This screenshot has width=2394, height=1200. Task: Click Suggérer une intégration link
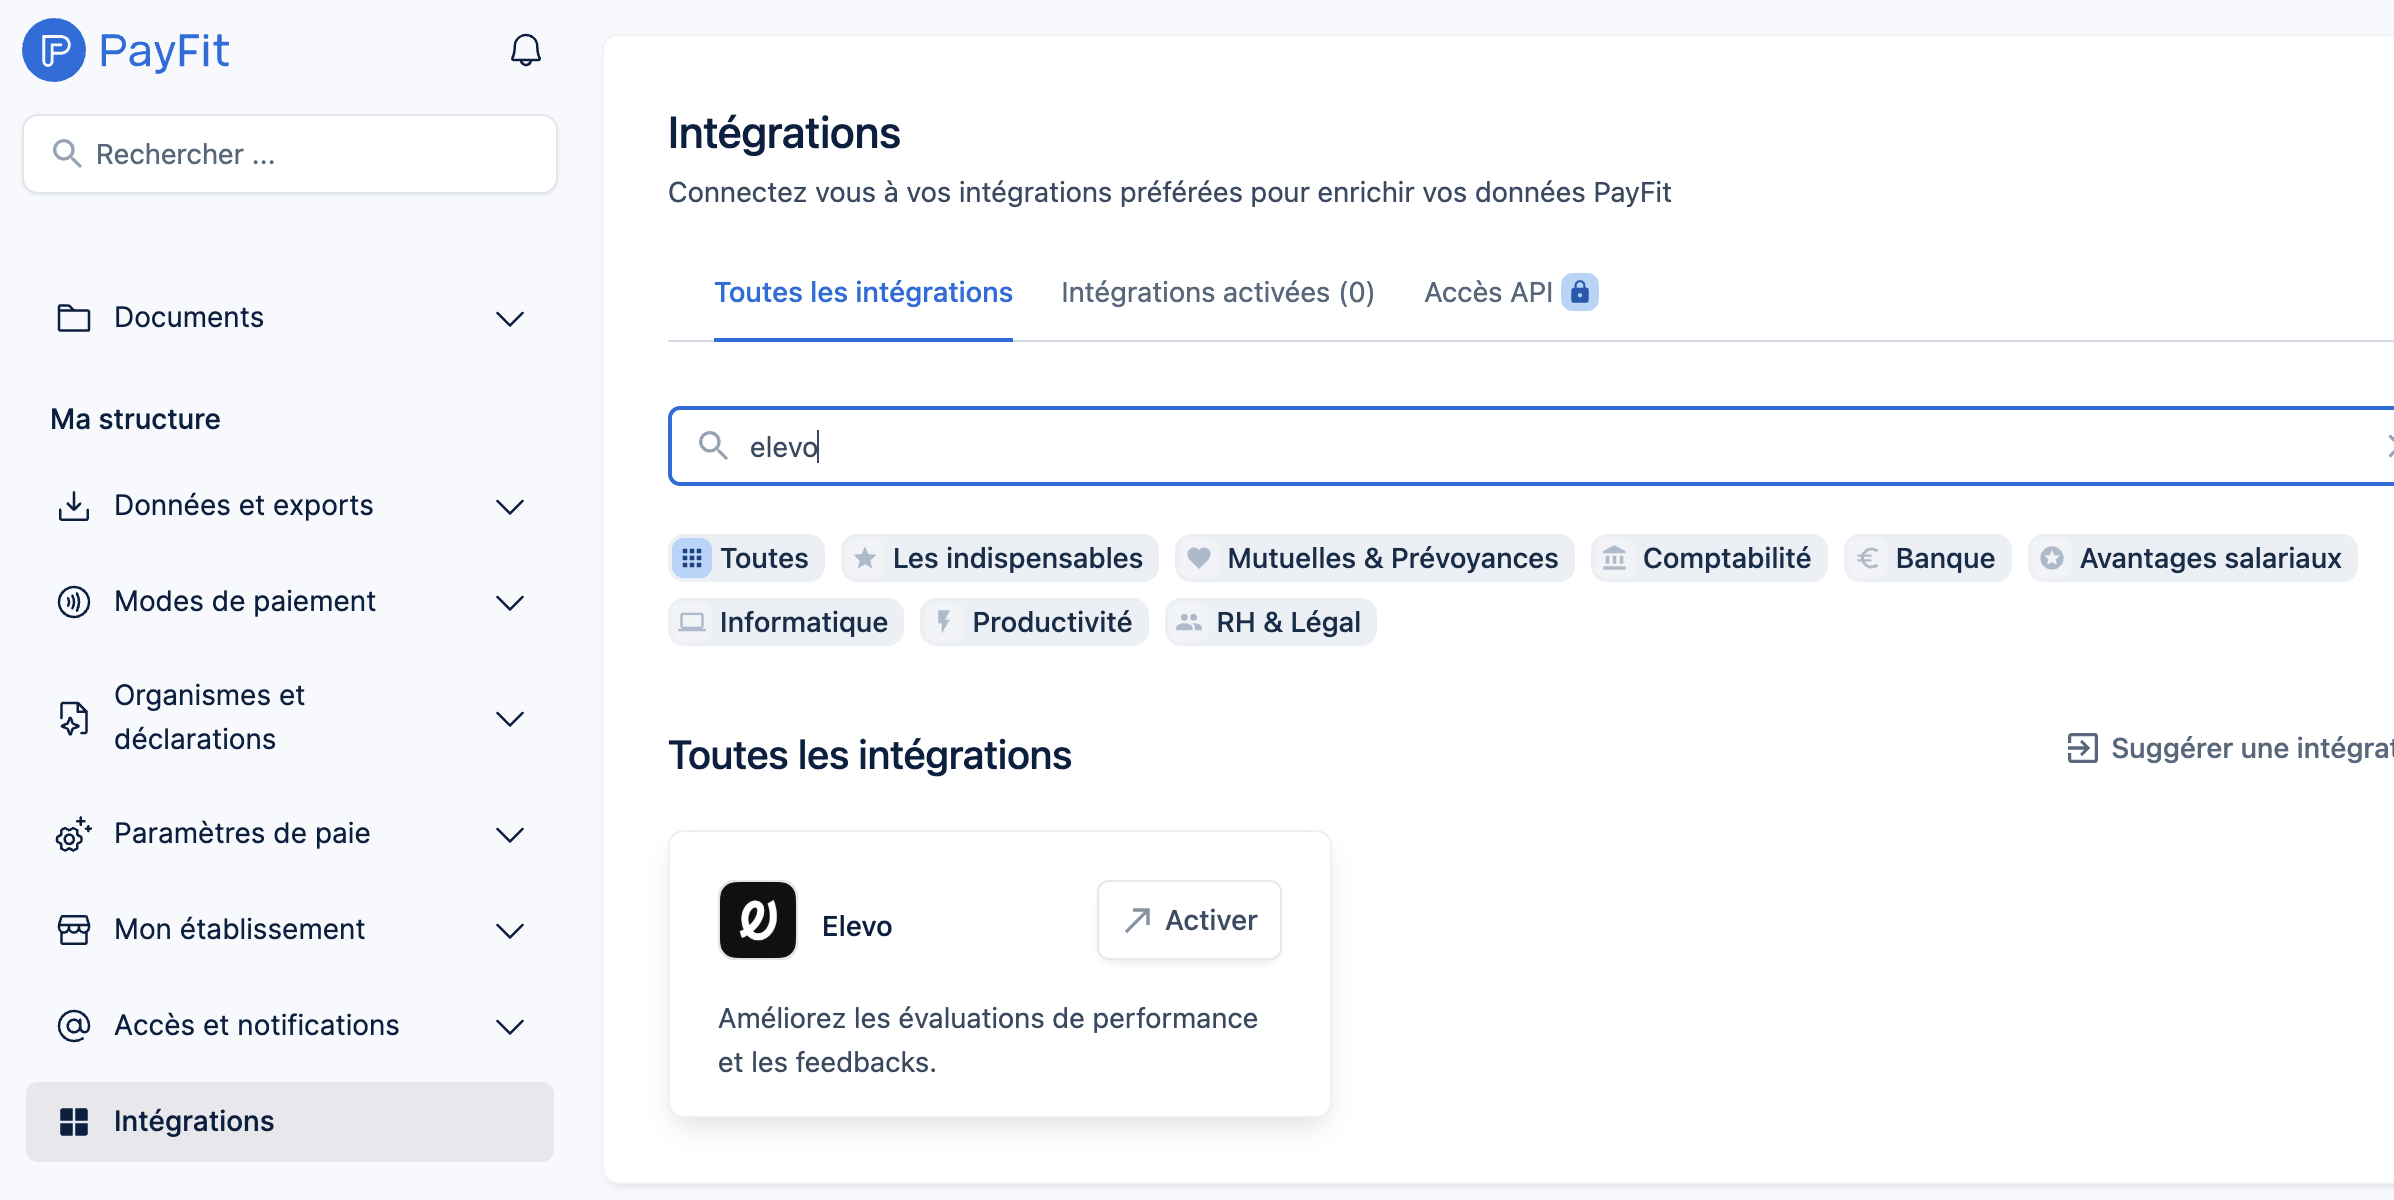click(x=2230, y=748)
